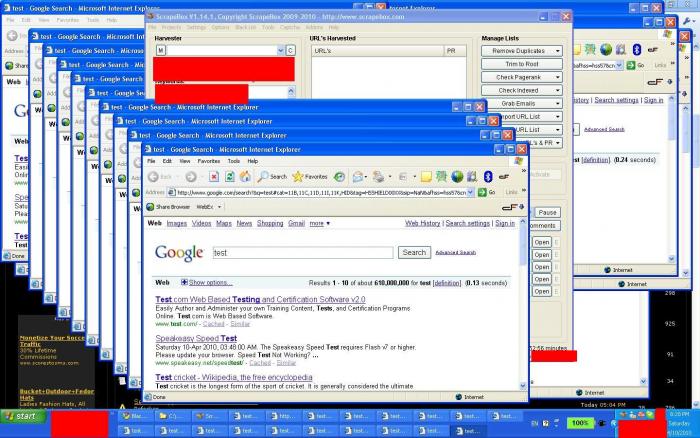Expand Show options plus box on Google results
The image size is (700, 438).
184,282
